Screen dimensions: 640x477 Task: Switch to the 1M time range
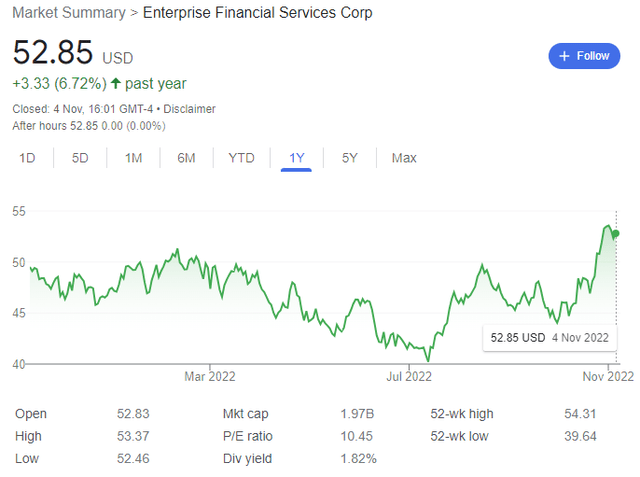click(x=133, y=158)
